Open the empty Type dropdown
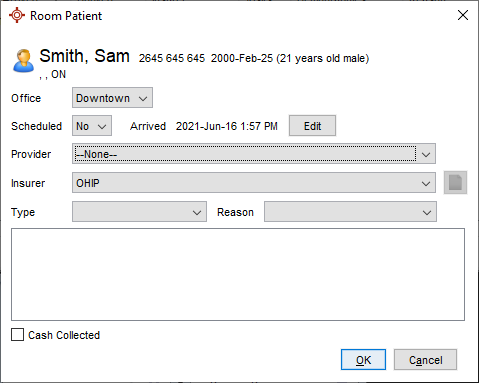The height and width of the screenshot is (383, 479). tap(139, 211)
